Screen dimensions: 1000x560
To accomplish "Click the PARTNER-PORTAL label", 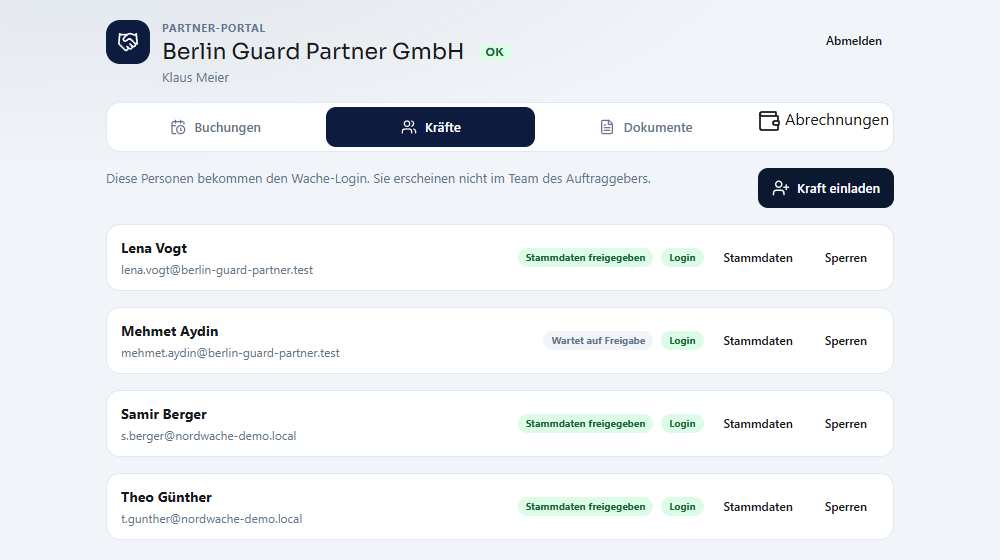I will coord(214,28).
